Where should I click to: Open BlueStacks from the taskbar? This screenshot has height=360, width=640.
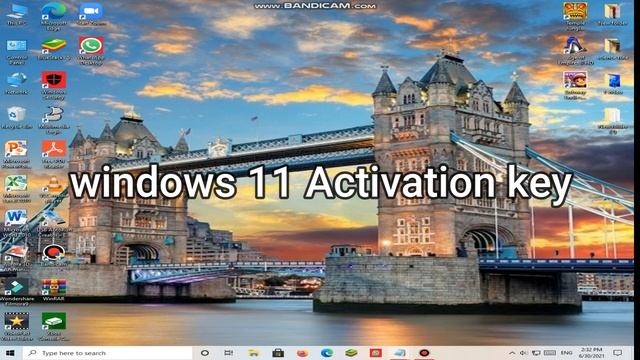click(351, 353)
